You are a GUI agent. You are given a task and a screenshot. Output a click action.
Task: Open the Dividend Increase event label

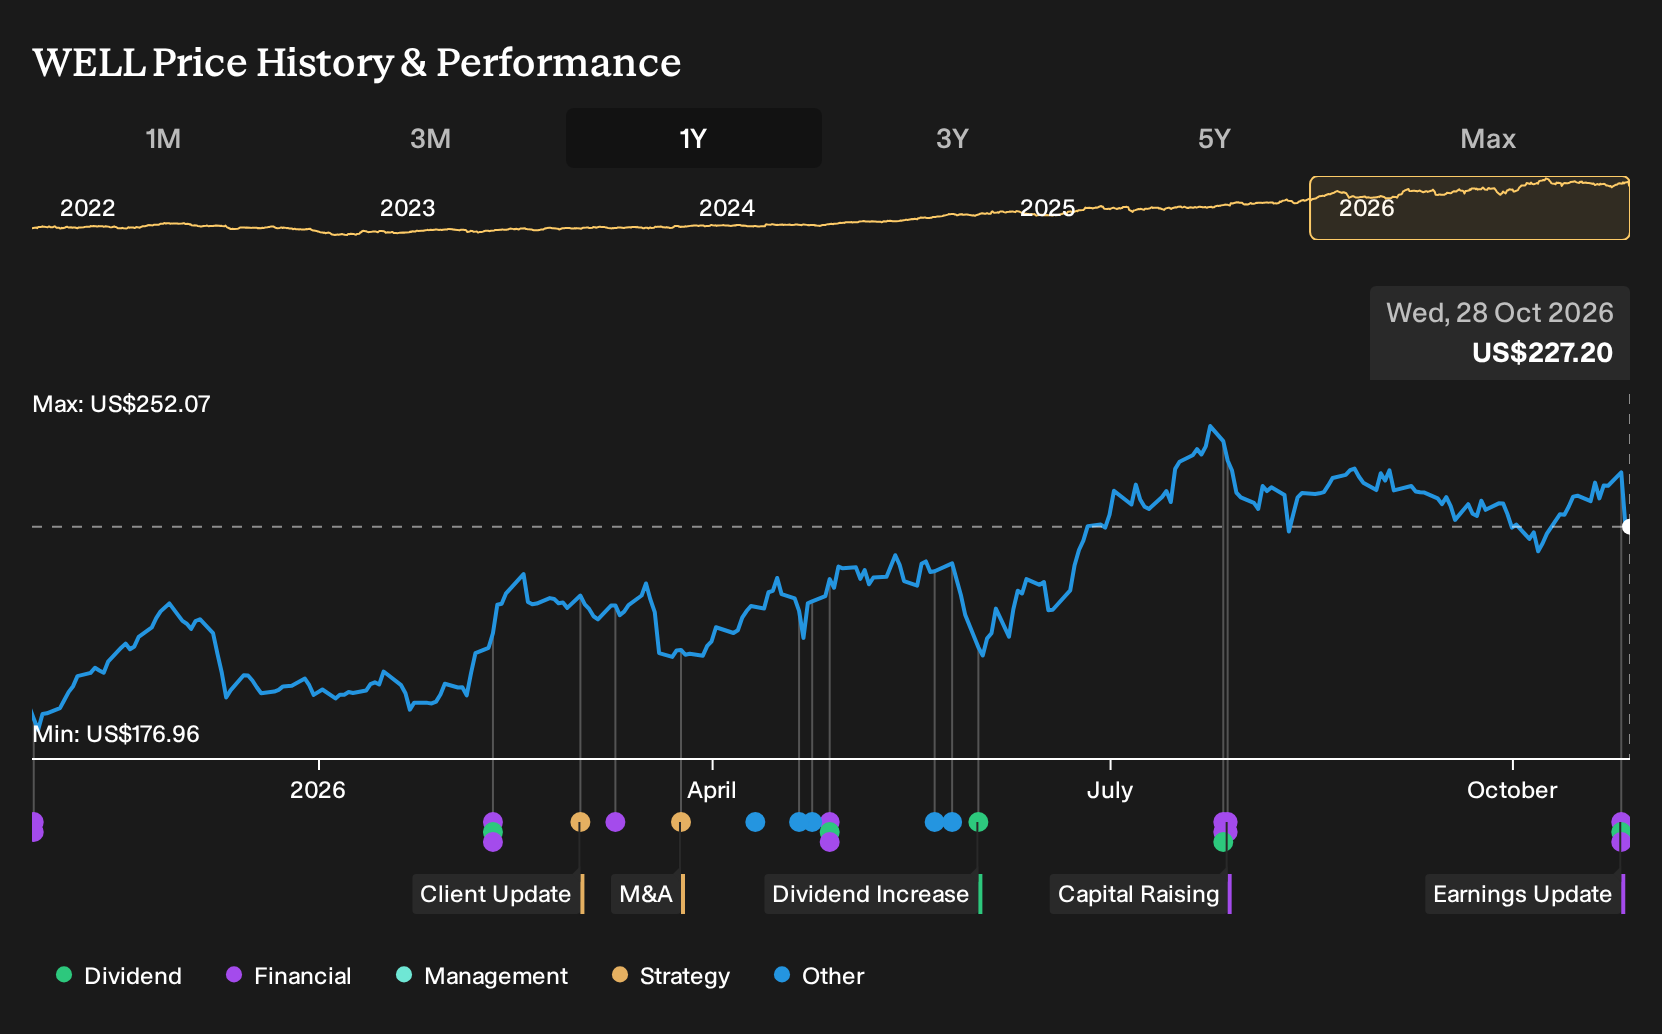coord(873,894)
